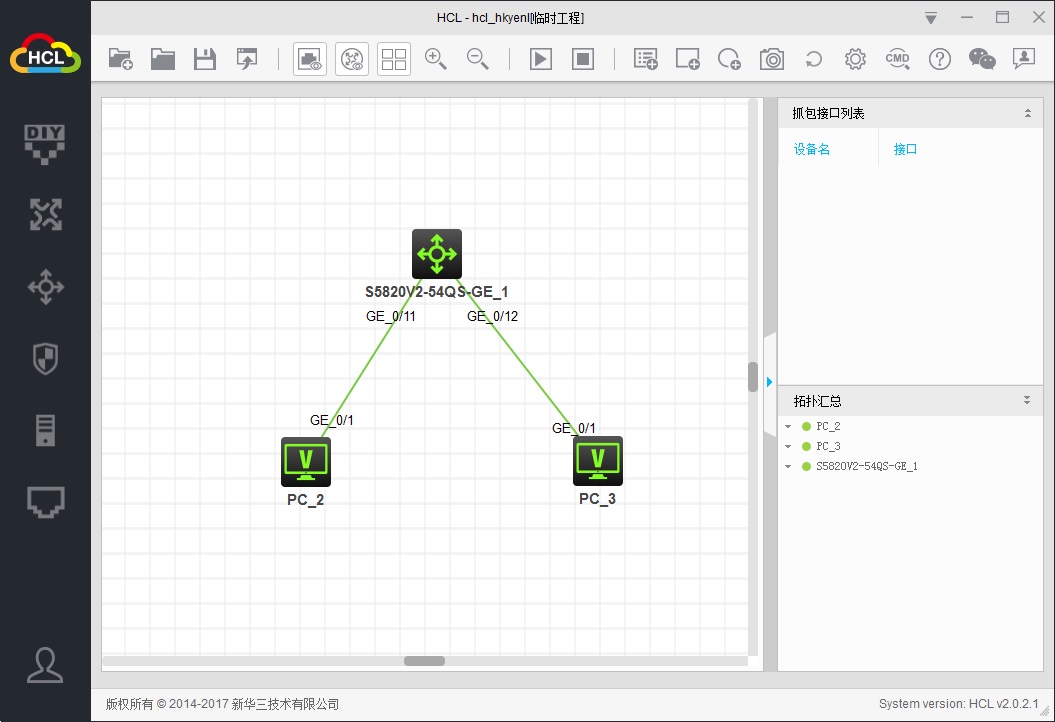Select the PC_2 device on canvas
This screenshot has width=1055, height=722.
click(x=305, y=462)
